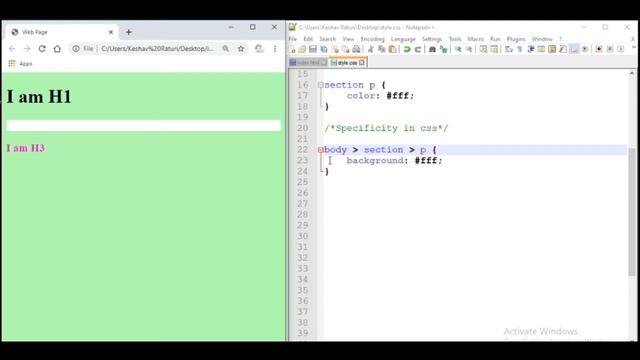Screen dimensions: 640x360
Task: Click Chrome's forward arrow
Action: tap(27, 49)
